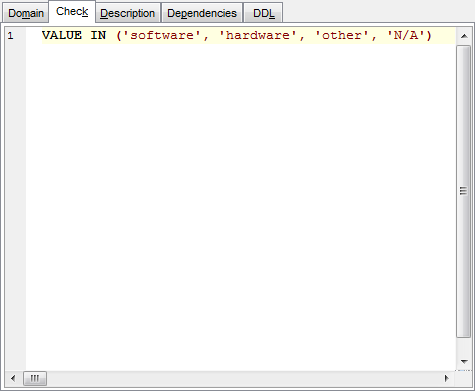Click the vertical scrollbar down arrow
This screenshot has width=475, height=391.
pyautogui.click(x=464, y=361)
